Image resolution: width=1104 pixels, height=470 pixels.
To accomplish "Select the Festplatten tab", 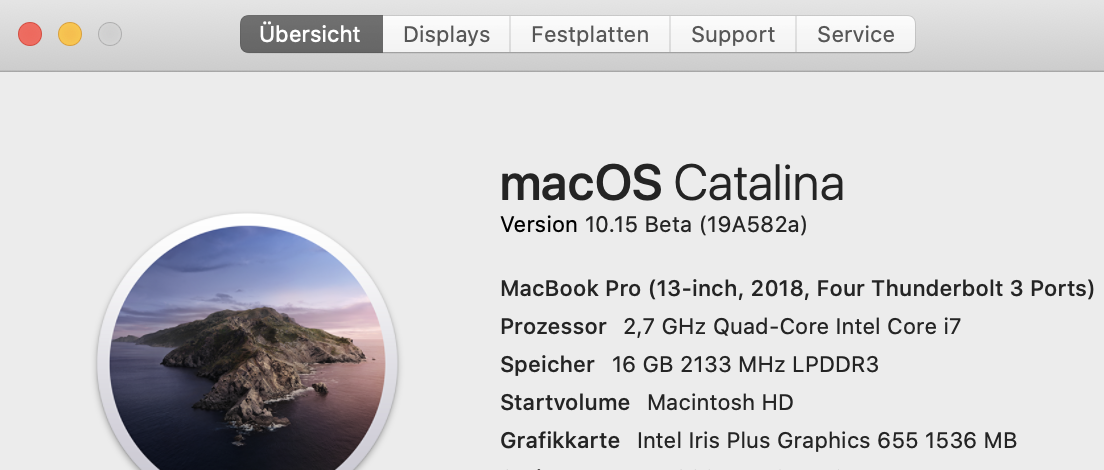I will (590, 34).
